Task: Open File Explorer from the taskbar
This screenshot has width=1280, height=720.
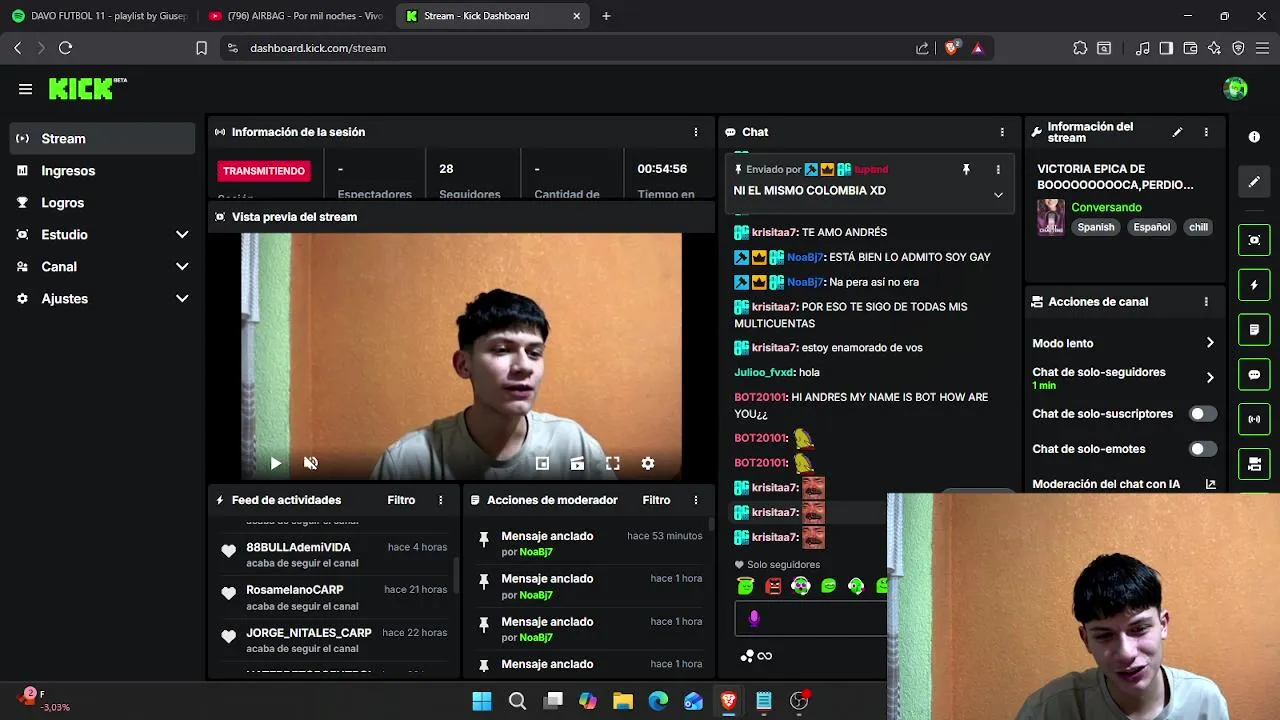Action: coord(623,701)
